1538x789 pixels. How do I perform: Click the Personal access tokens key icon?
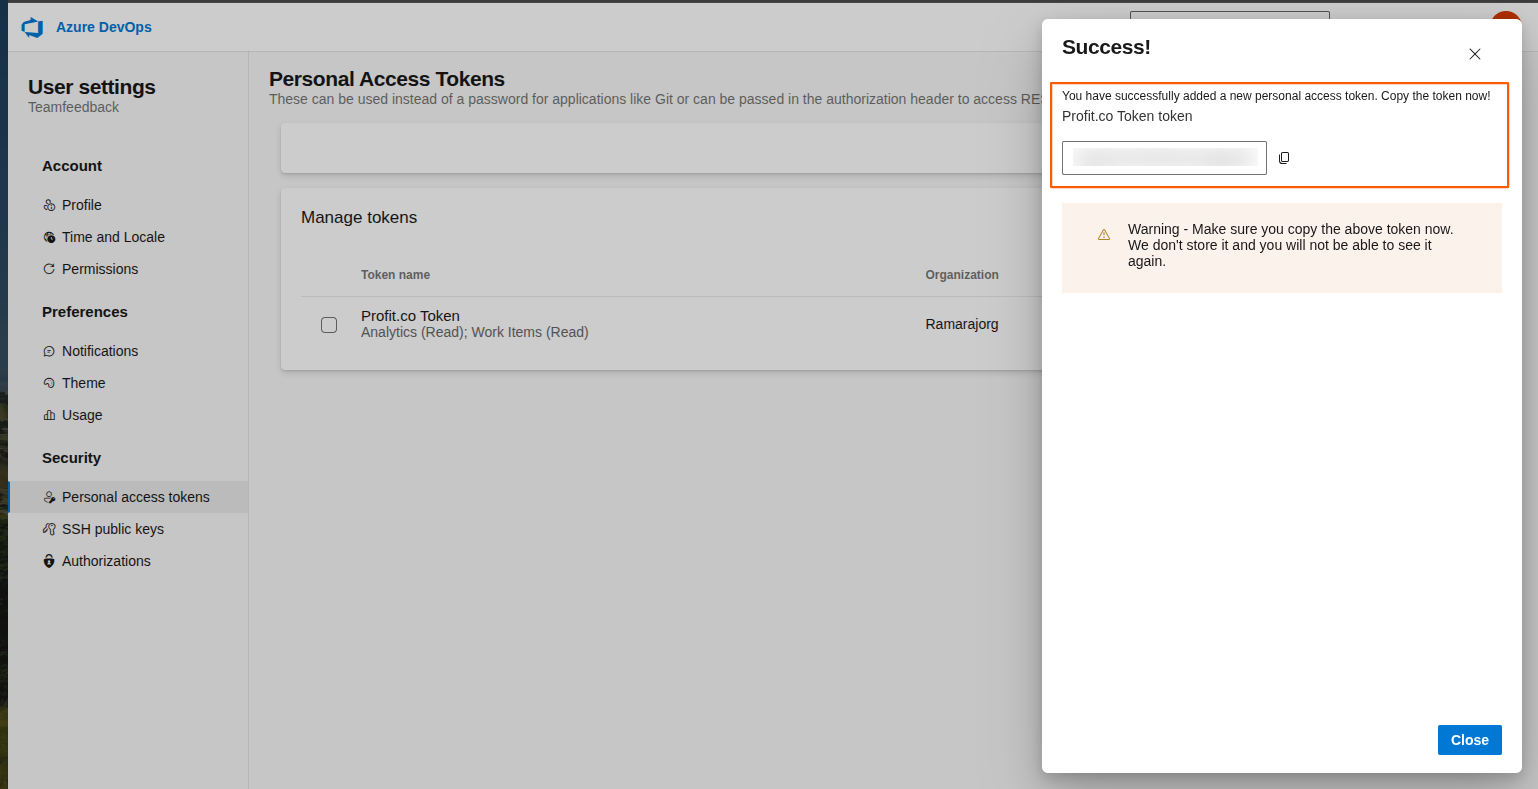pos(49,497)
